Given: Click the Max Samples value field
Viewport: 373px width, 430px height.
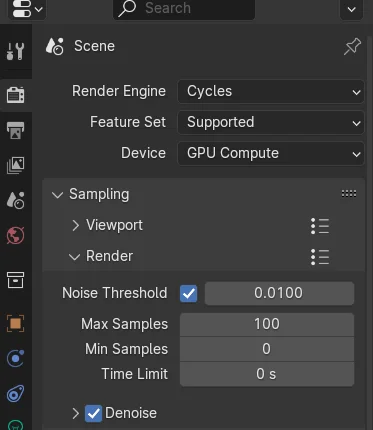Looking at the screenshot, I should tap(267, 324).
